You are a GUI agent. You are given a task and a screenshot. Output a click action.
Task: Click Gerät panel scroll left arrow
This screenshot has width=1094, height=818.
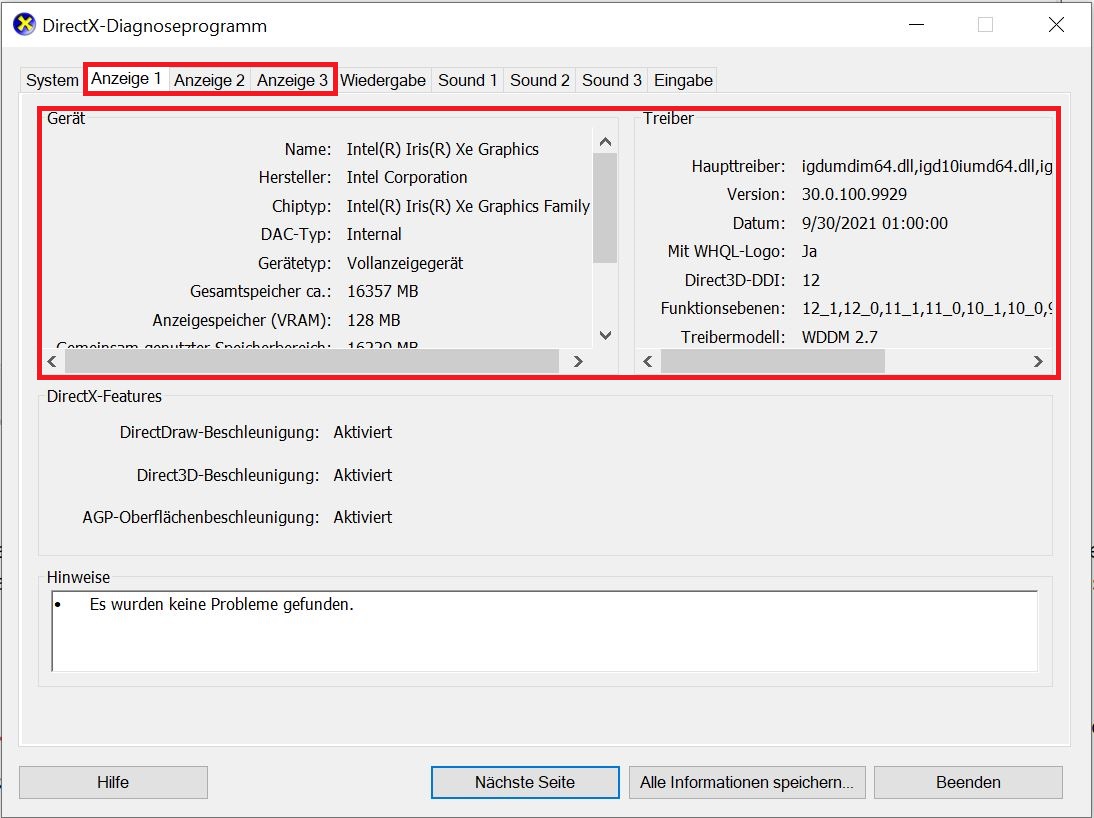tap(52, 362)
